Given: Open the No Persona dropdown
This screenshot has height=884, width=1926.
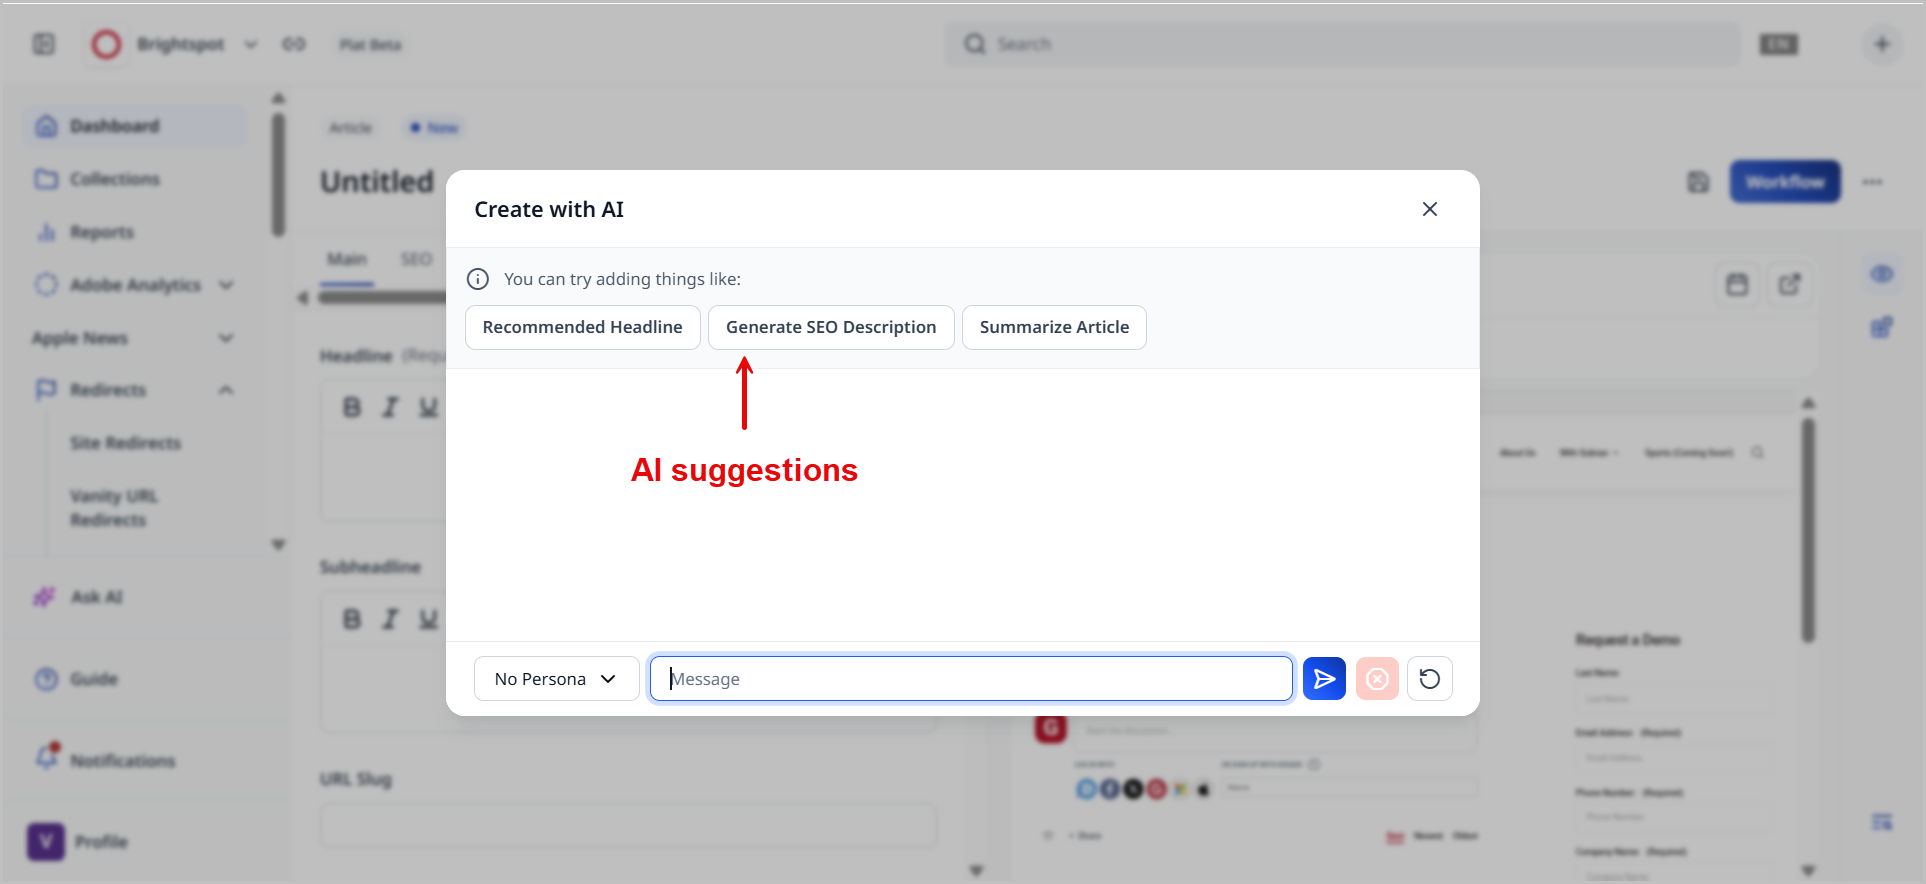Looking at the screenshot, I should [556, 679].
